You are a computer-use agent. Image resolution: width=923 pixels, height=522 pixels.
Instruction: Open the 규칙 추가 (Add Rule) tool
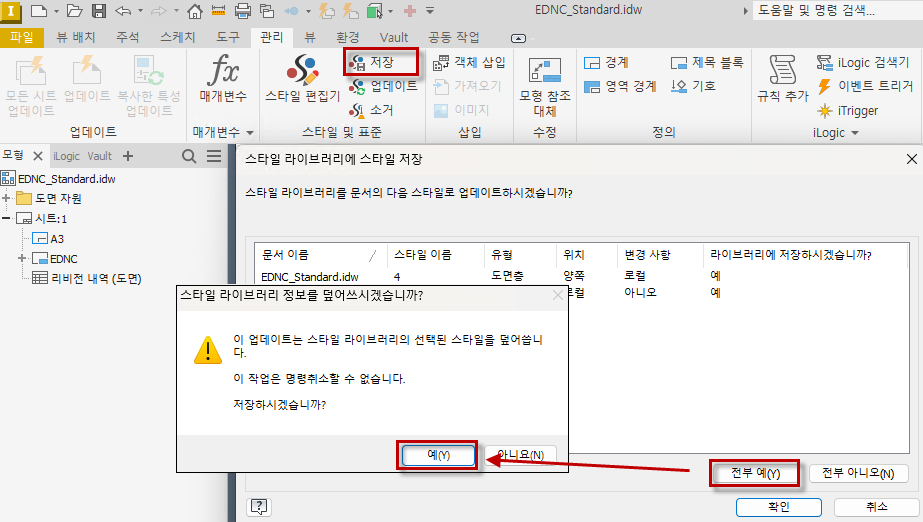point(782,72)
